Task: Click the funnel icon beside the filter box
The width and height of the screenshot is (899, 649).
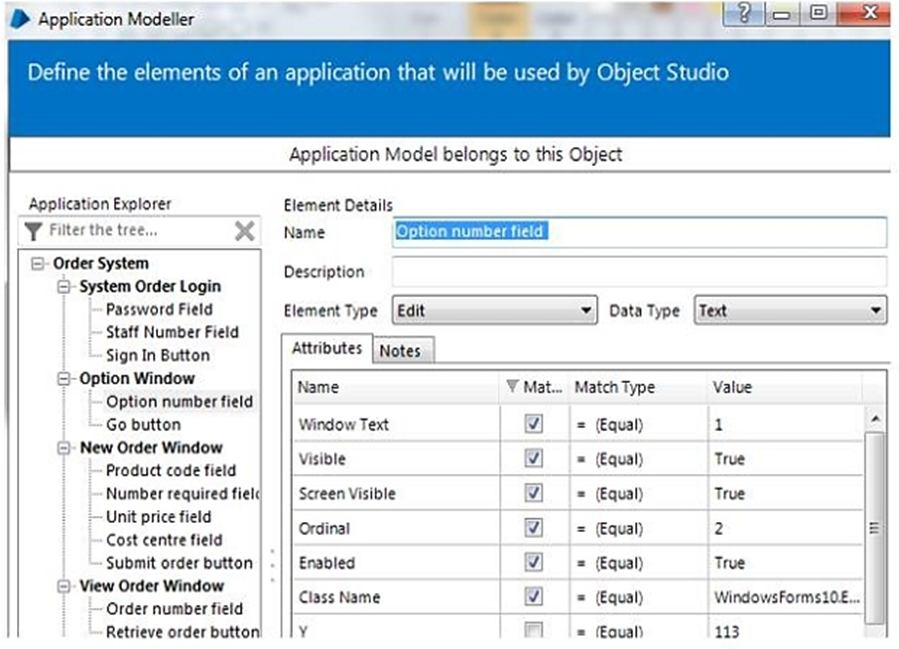Action: click(34, 231)
